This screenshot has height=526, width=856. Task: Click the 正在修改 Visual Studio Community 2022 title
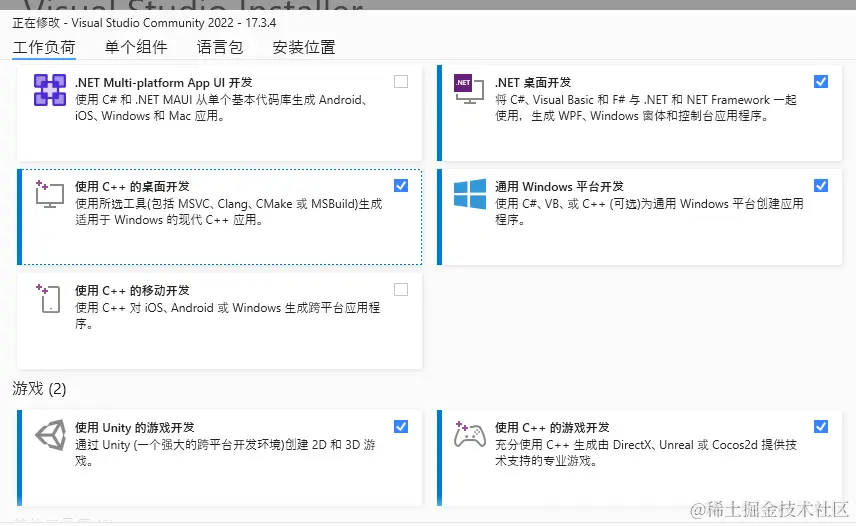pos(144,23)
